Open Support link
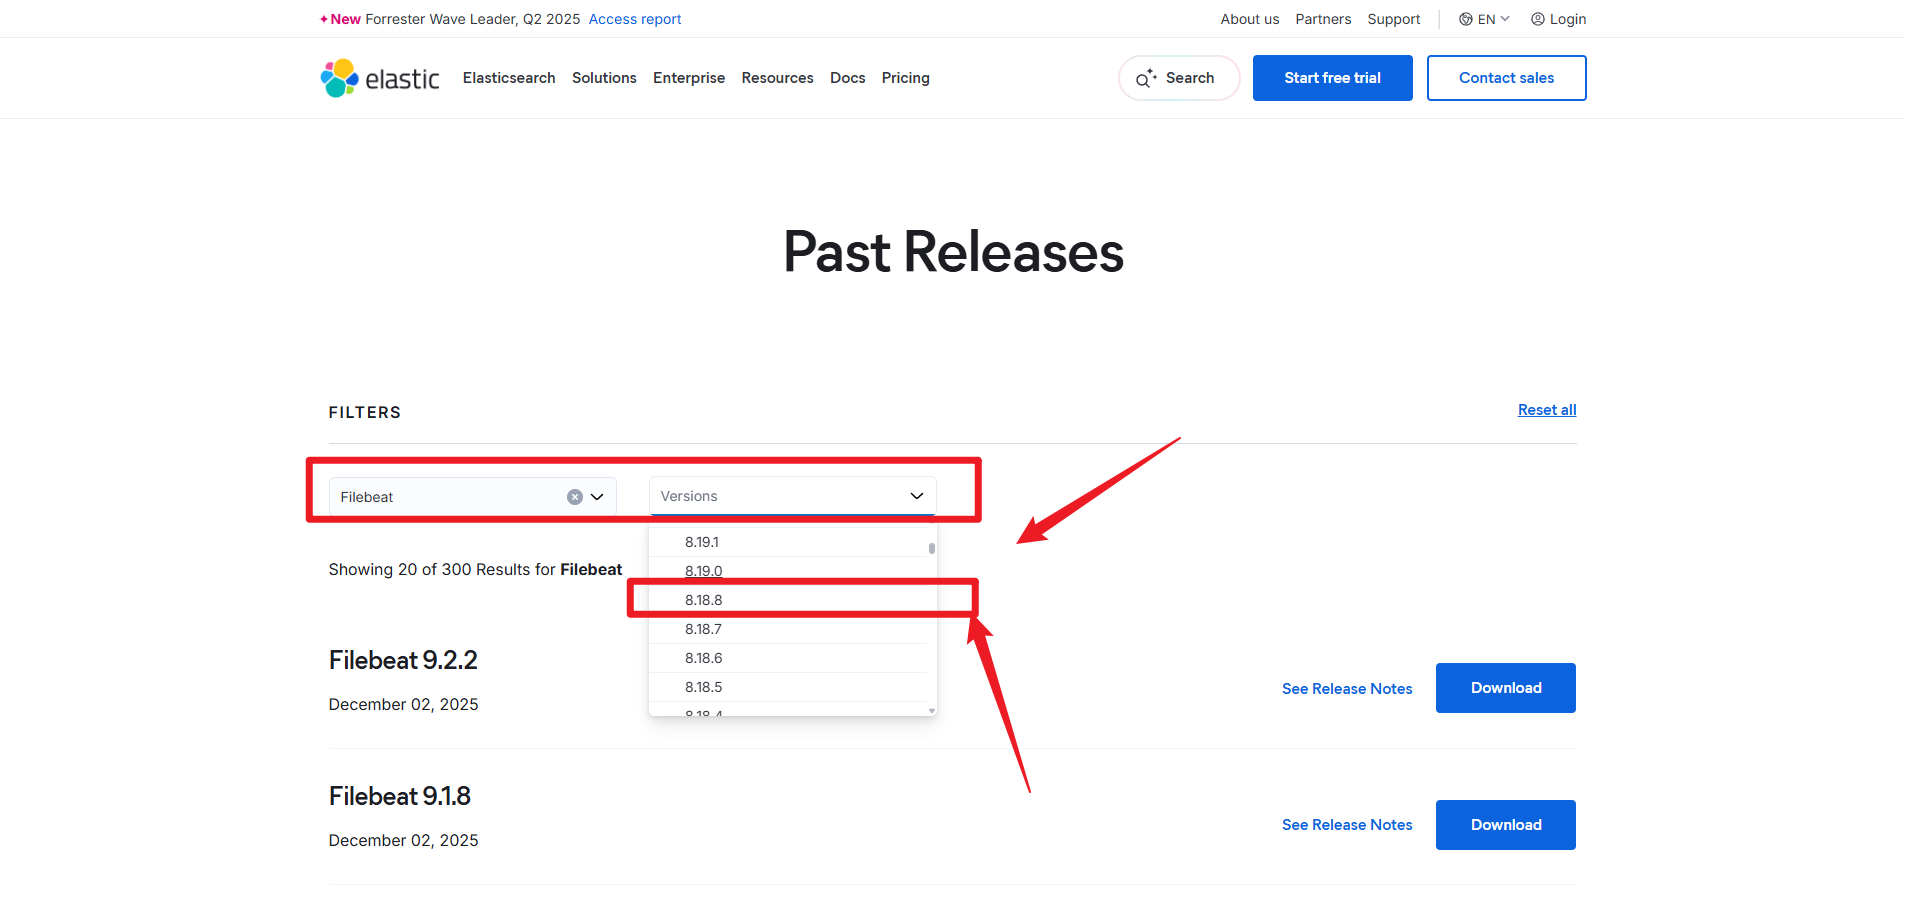Image resolution: width=1905 pixels, height=897 pixels. point(1394,19)
